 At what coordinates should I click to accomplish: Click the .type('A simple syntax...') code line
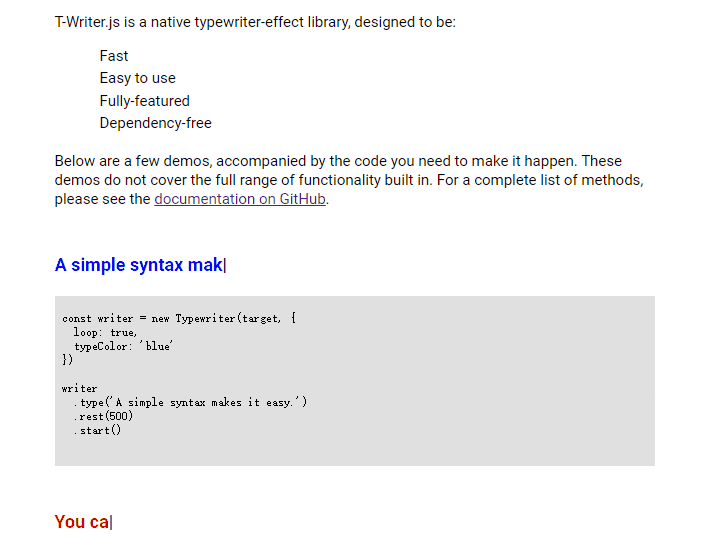click(190, 402)
